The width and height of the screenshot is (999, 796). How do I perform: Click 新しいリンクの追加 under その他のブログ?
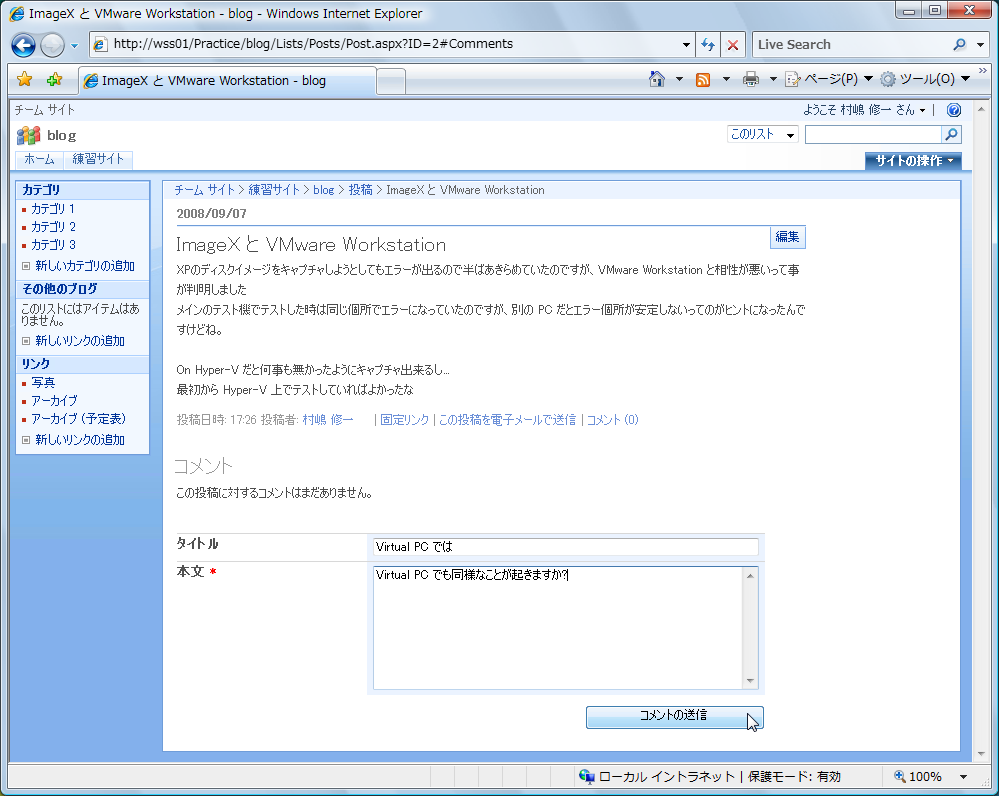coord(80,341)
